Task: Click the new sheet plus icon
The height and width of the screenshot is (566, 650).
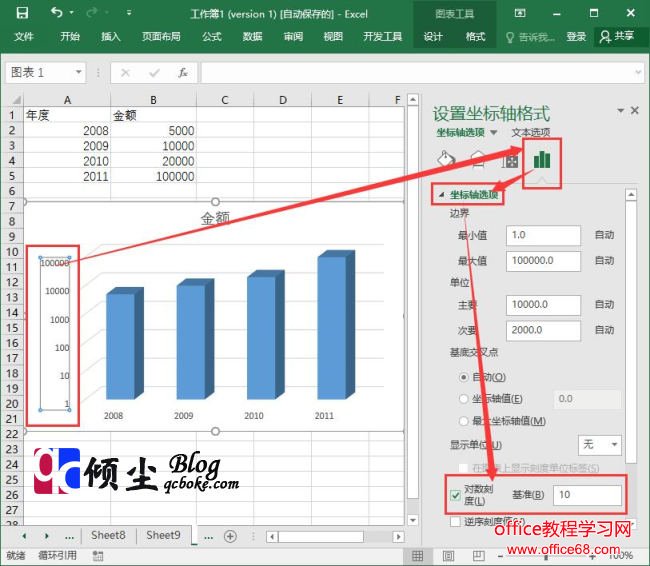Action: click(x=230, y=536)
